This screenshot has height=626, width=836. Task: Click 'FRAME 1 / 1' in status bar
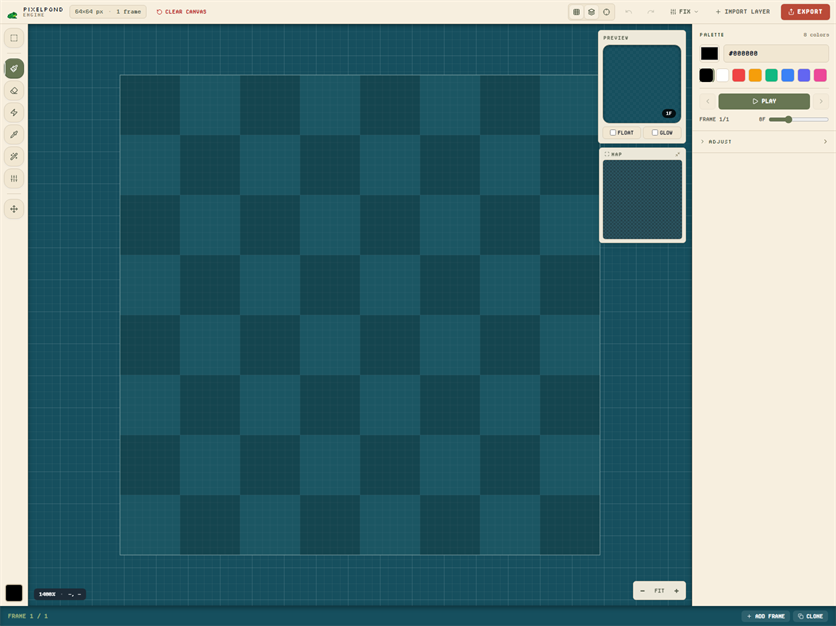coord(28,616)
